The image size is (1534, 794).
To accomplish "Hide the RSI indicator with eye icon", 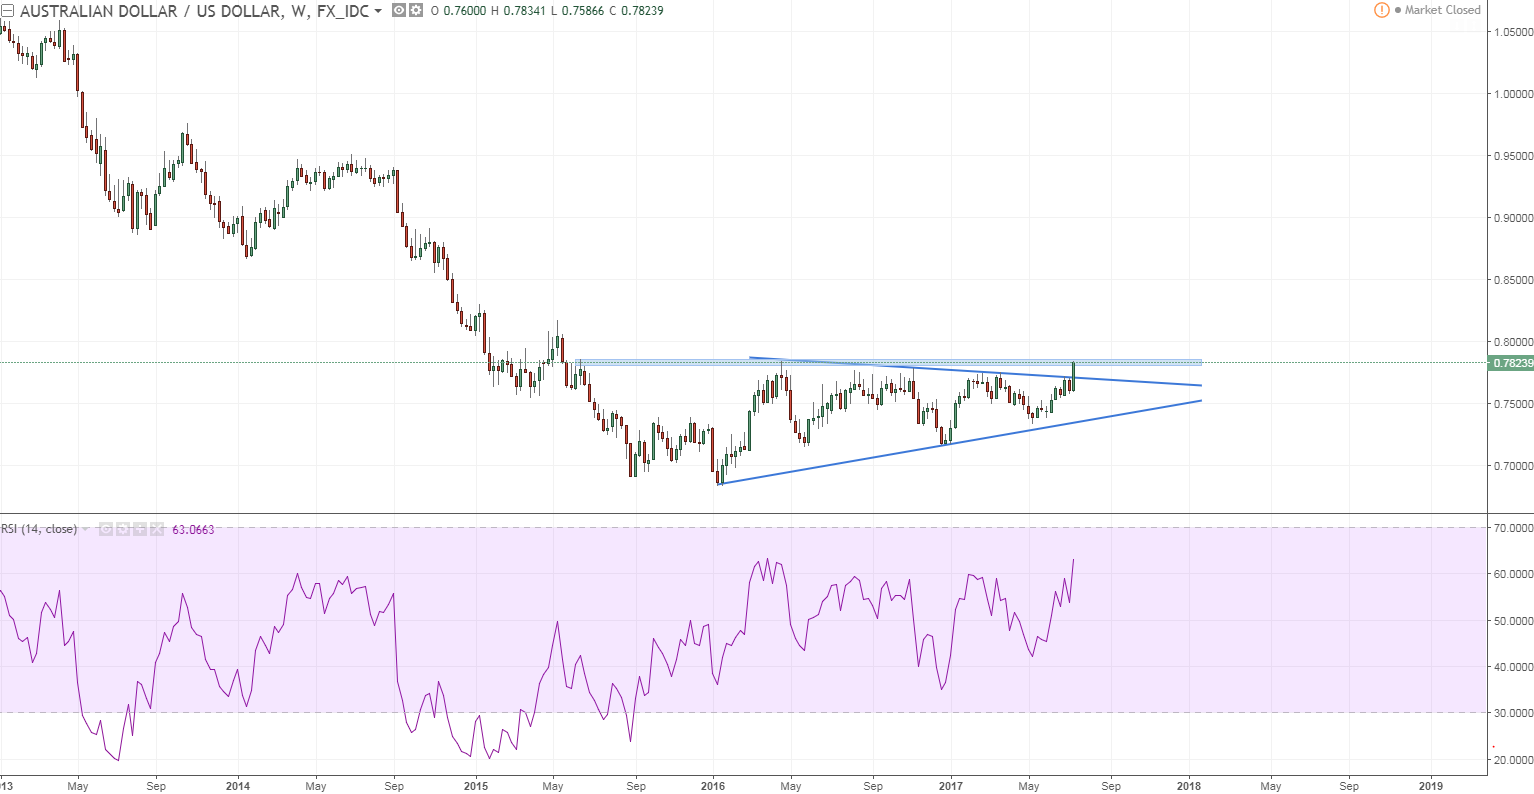I will (106, 529).
